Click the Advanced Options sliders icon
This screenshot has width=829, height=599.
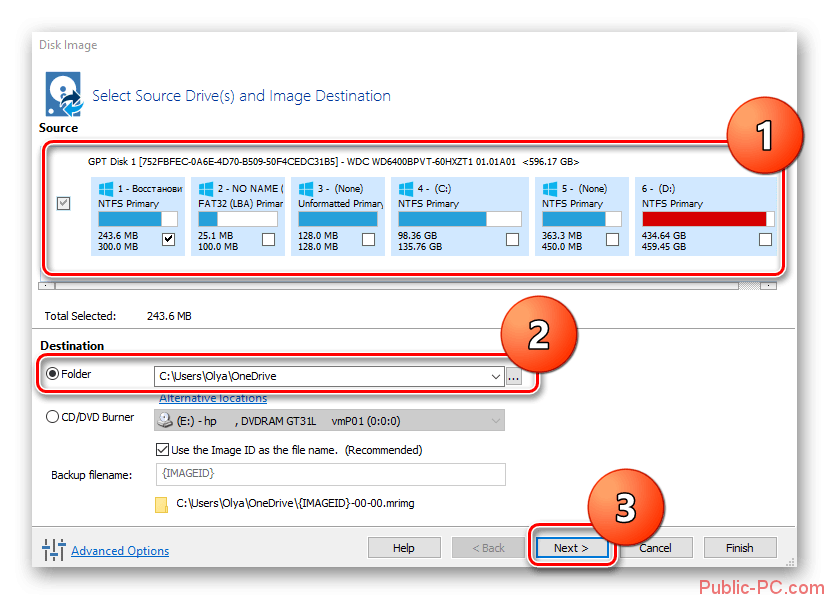click(53, 550)
